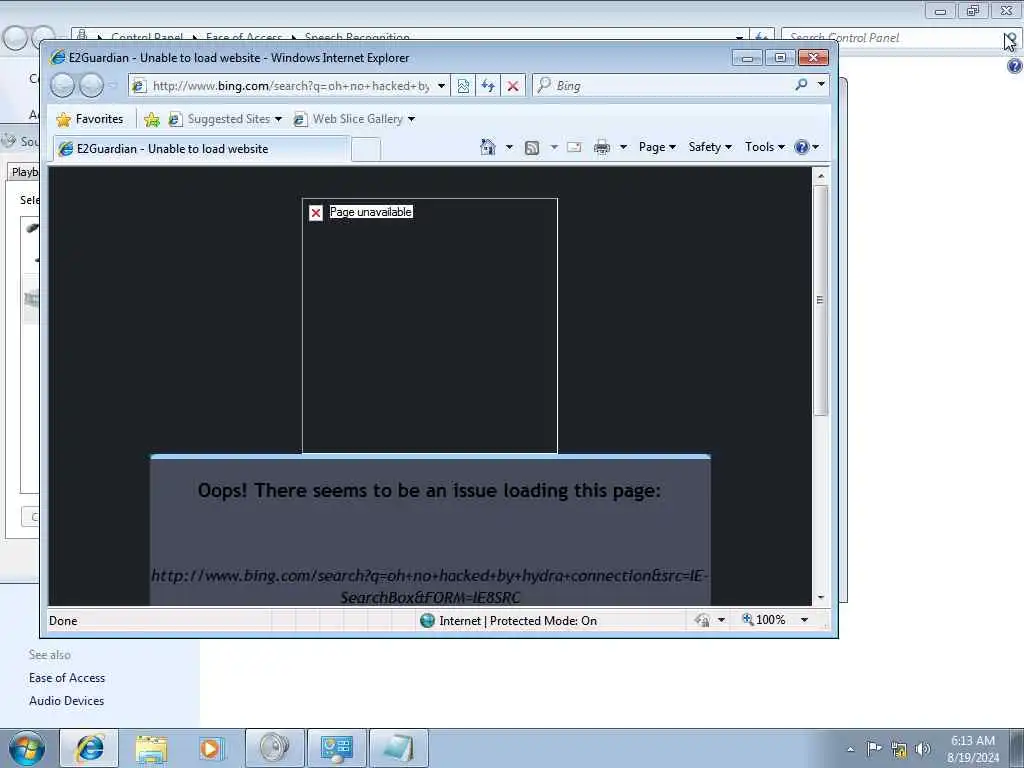Screen dimensions: 1024x768
Task: Click the Help question mark icon
Action: point(802,147)
